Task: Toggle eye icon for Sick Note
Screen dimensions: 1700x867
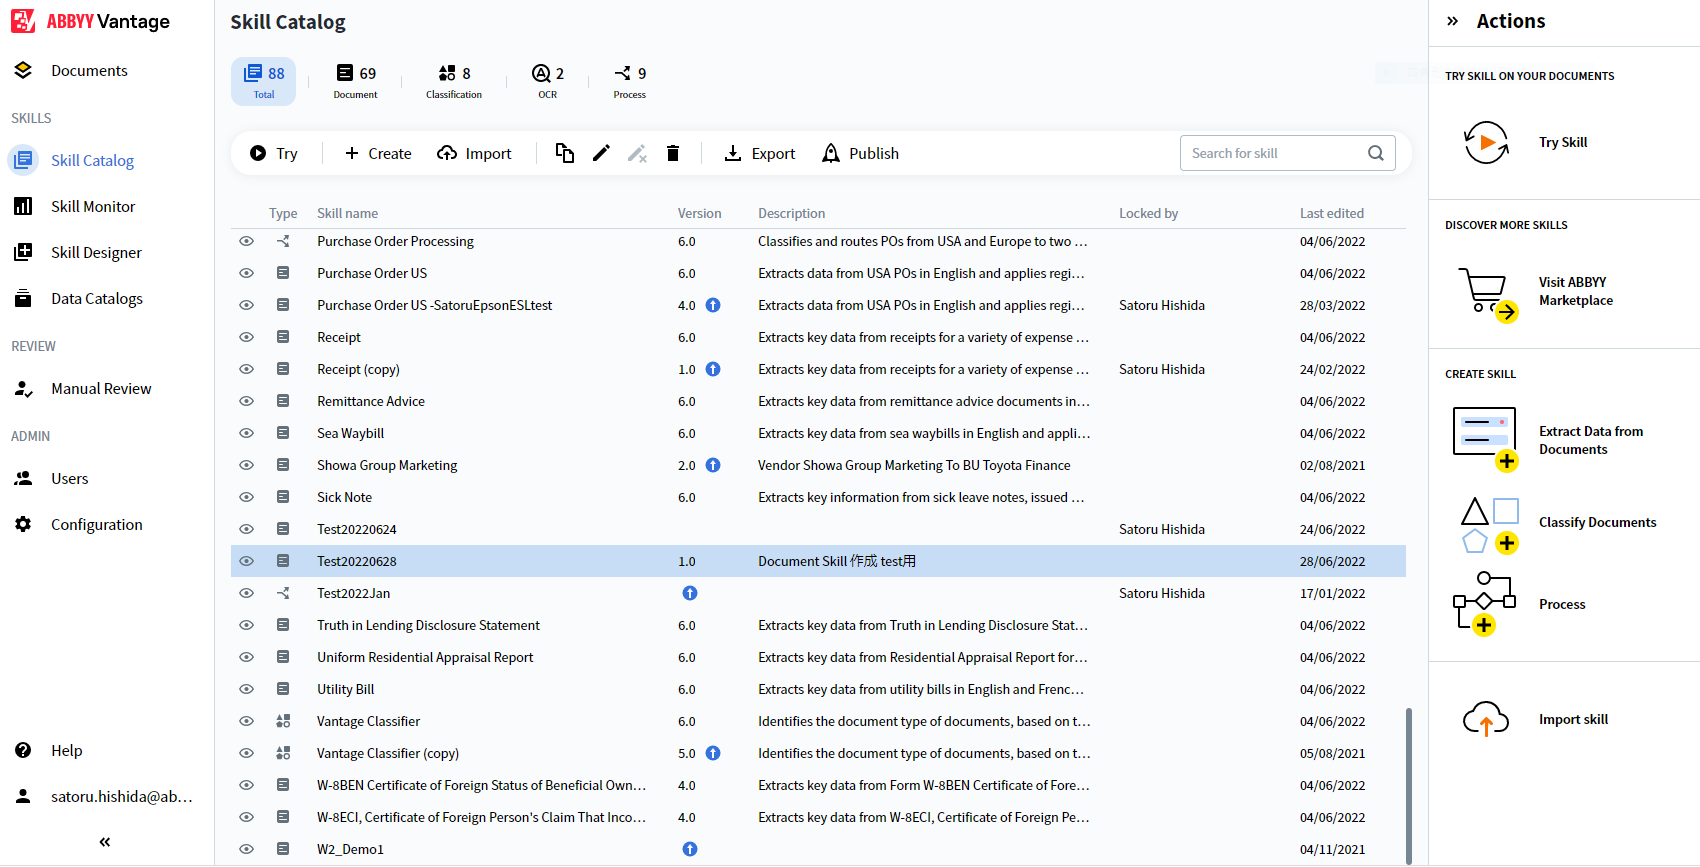Action: 246,497
